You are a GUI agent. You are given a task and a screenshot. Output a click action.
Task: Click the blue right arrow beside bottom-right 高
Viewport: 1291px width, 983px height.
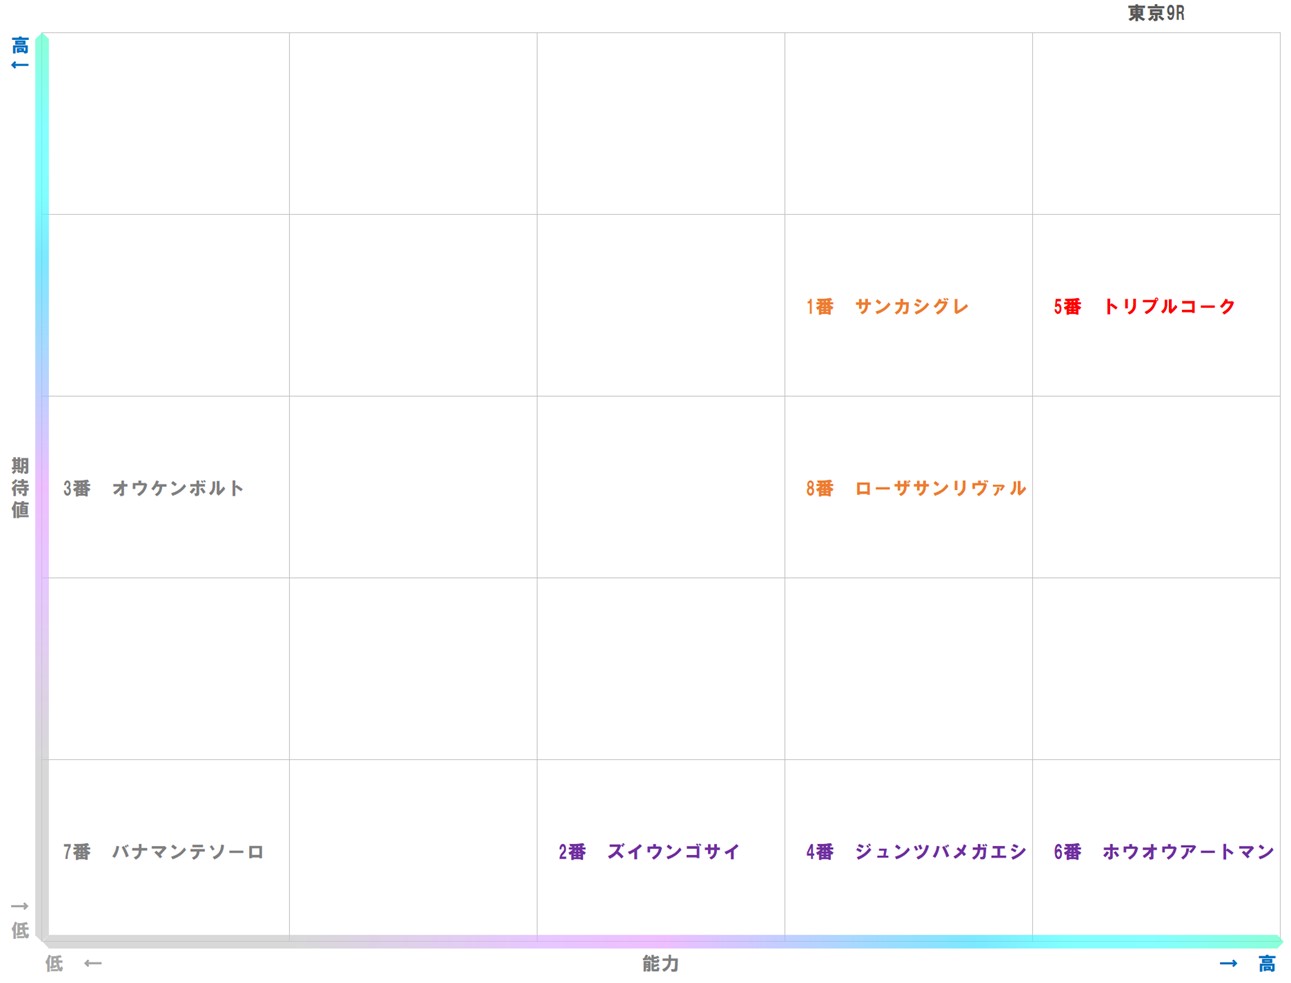click(x=1229, y=963)
